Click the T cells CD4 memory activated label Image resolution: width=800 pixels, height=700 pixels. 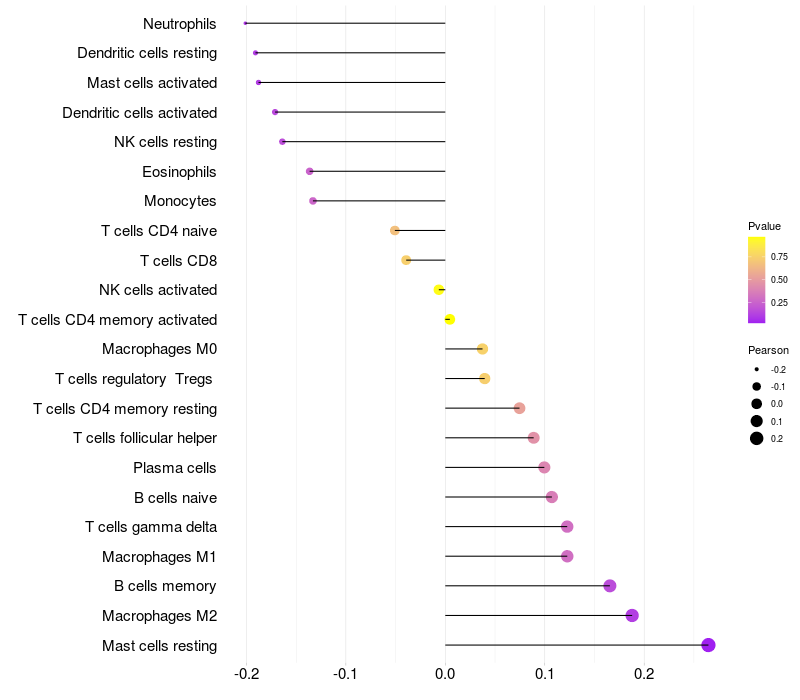(x=118, y=320)
